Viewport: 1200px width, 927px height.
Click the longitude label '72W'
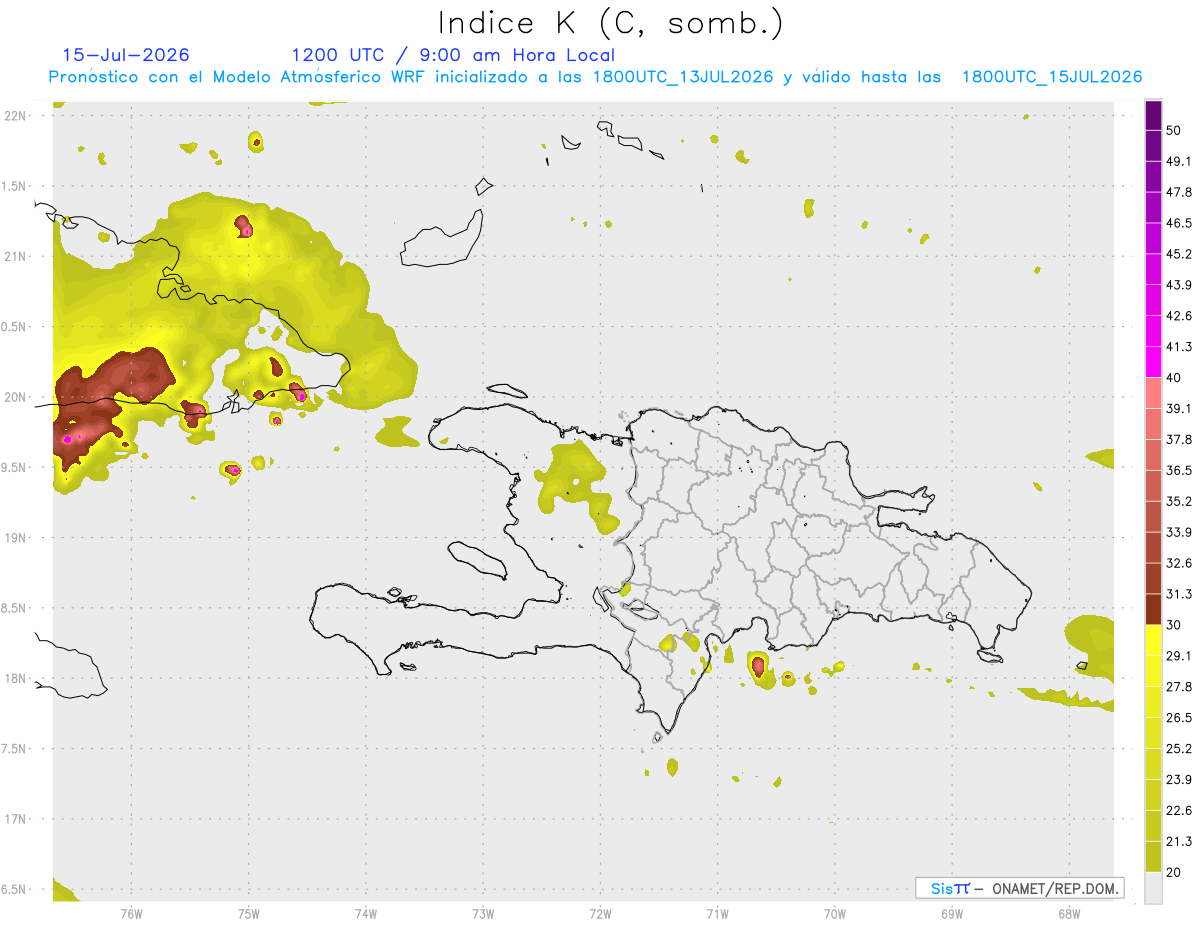(600, 914)
